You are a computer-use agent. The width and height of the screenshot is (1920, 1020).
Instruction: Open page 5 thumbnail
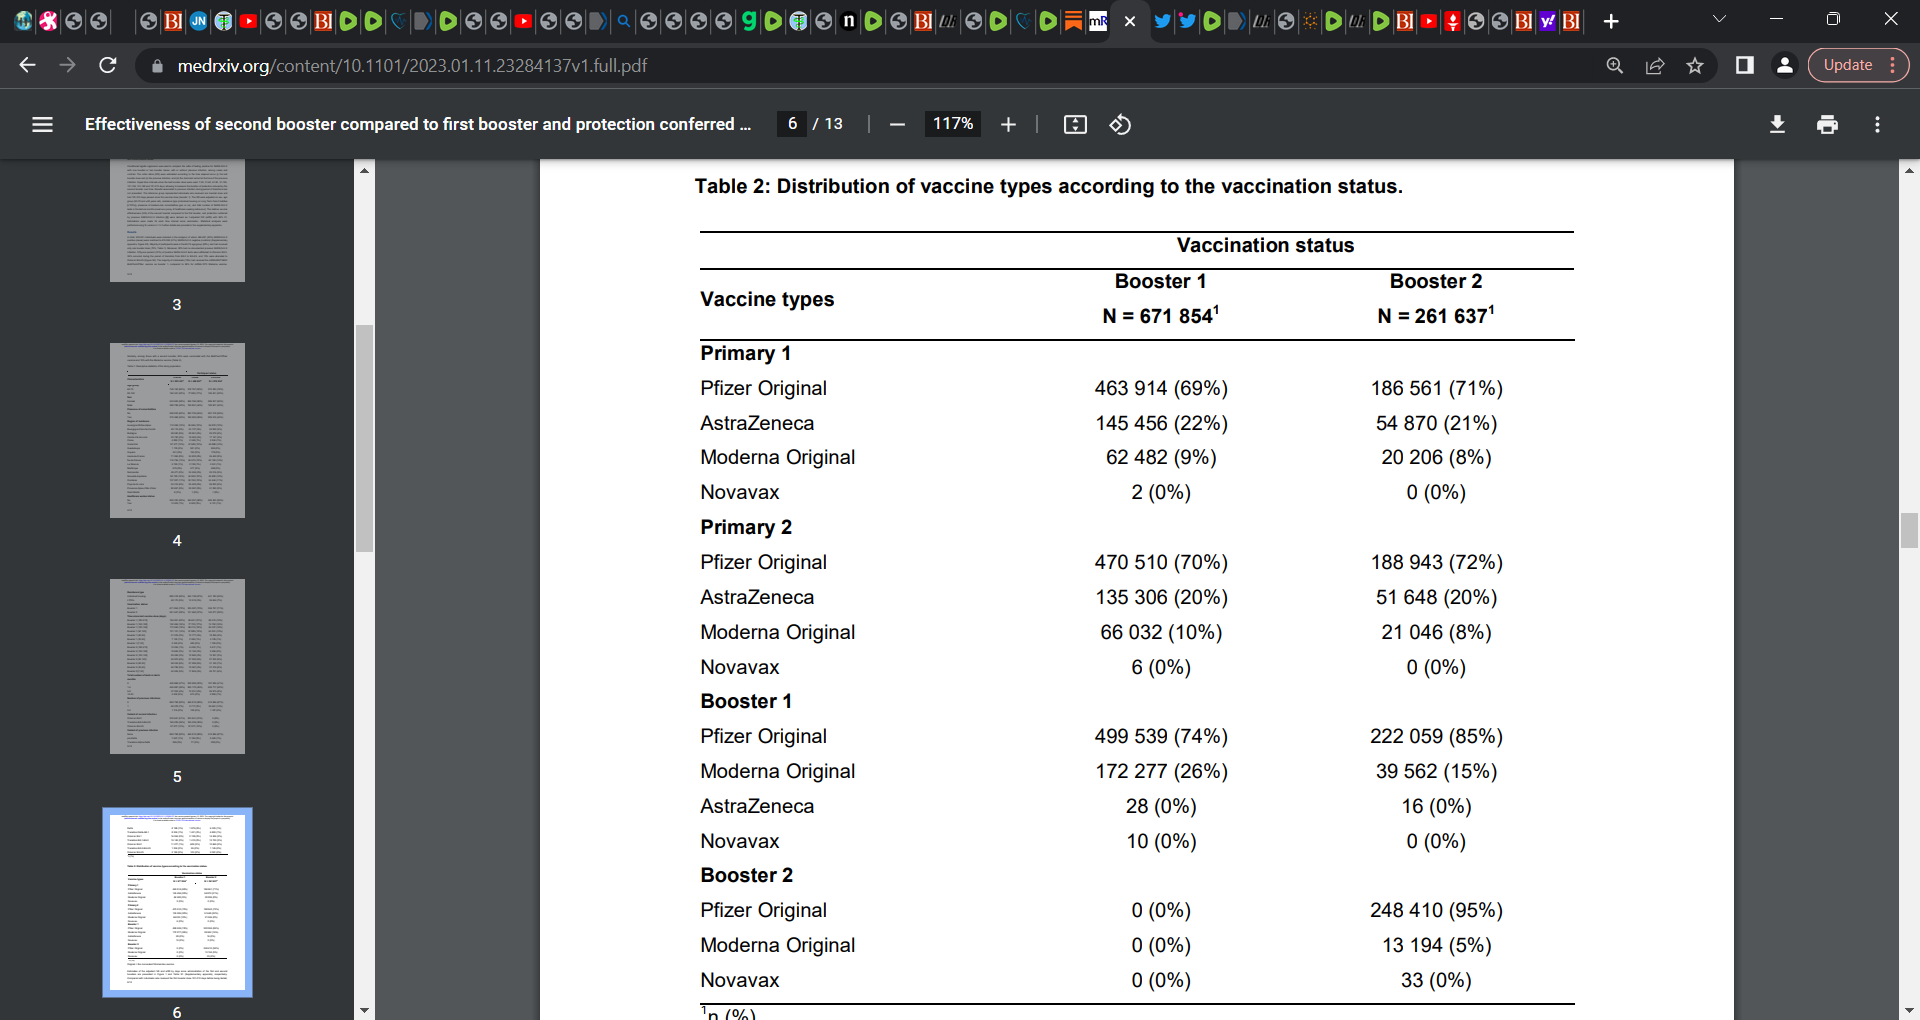pos(177,666)
